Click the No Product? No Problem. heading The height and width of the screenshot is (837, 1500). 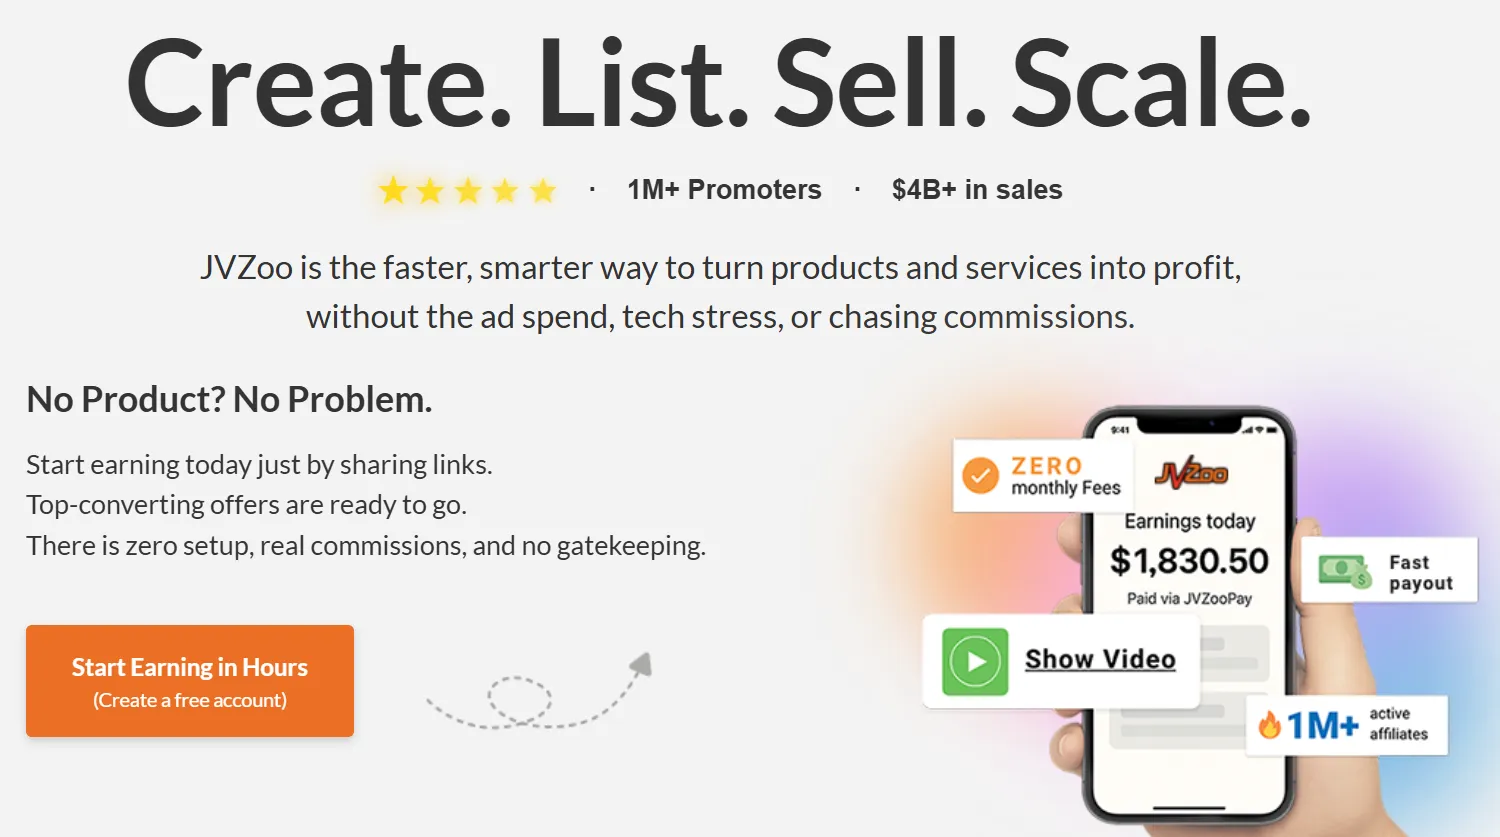pyautogui.click(x=229, y=400)
